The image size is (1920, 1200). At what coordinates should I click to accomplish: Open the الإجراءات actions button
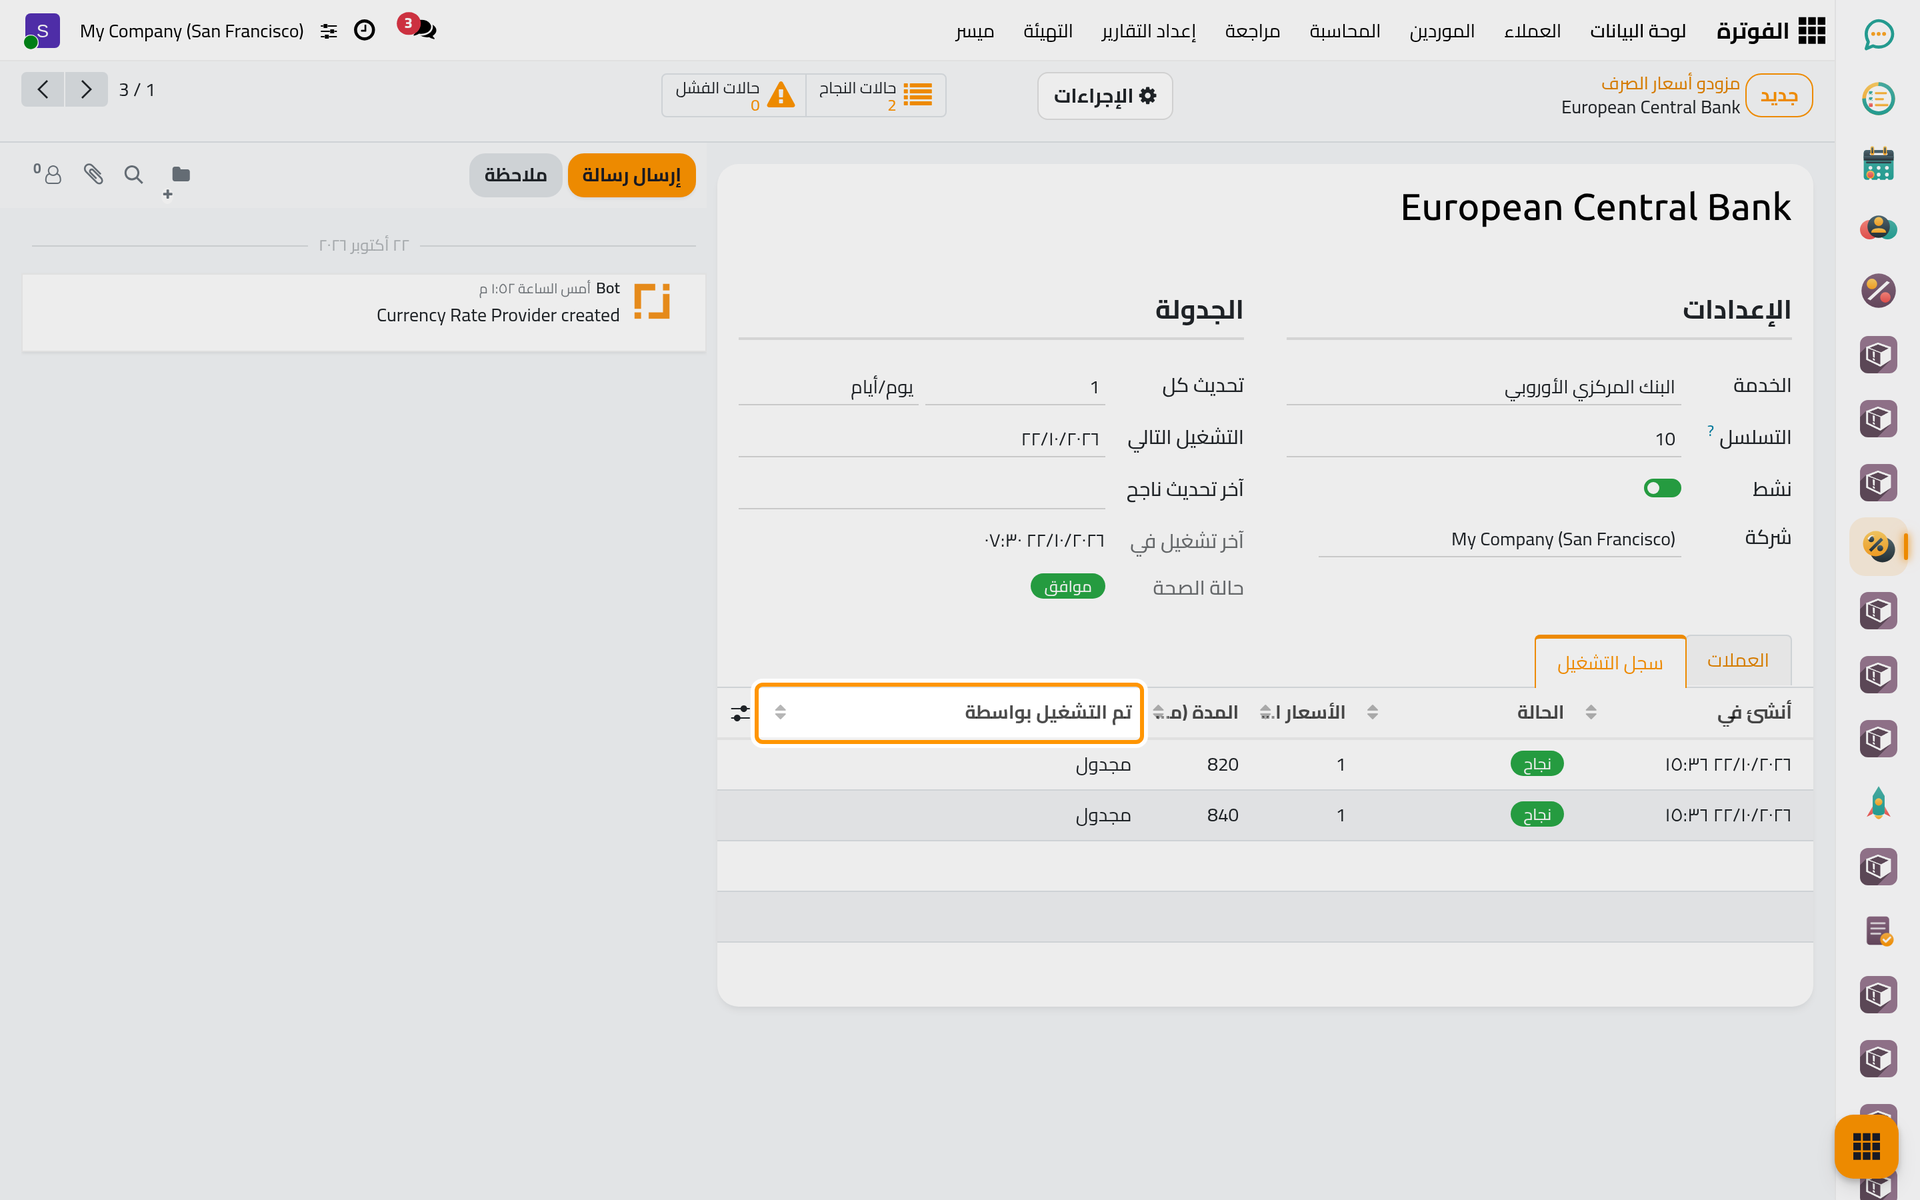coord(1105,96)
